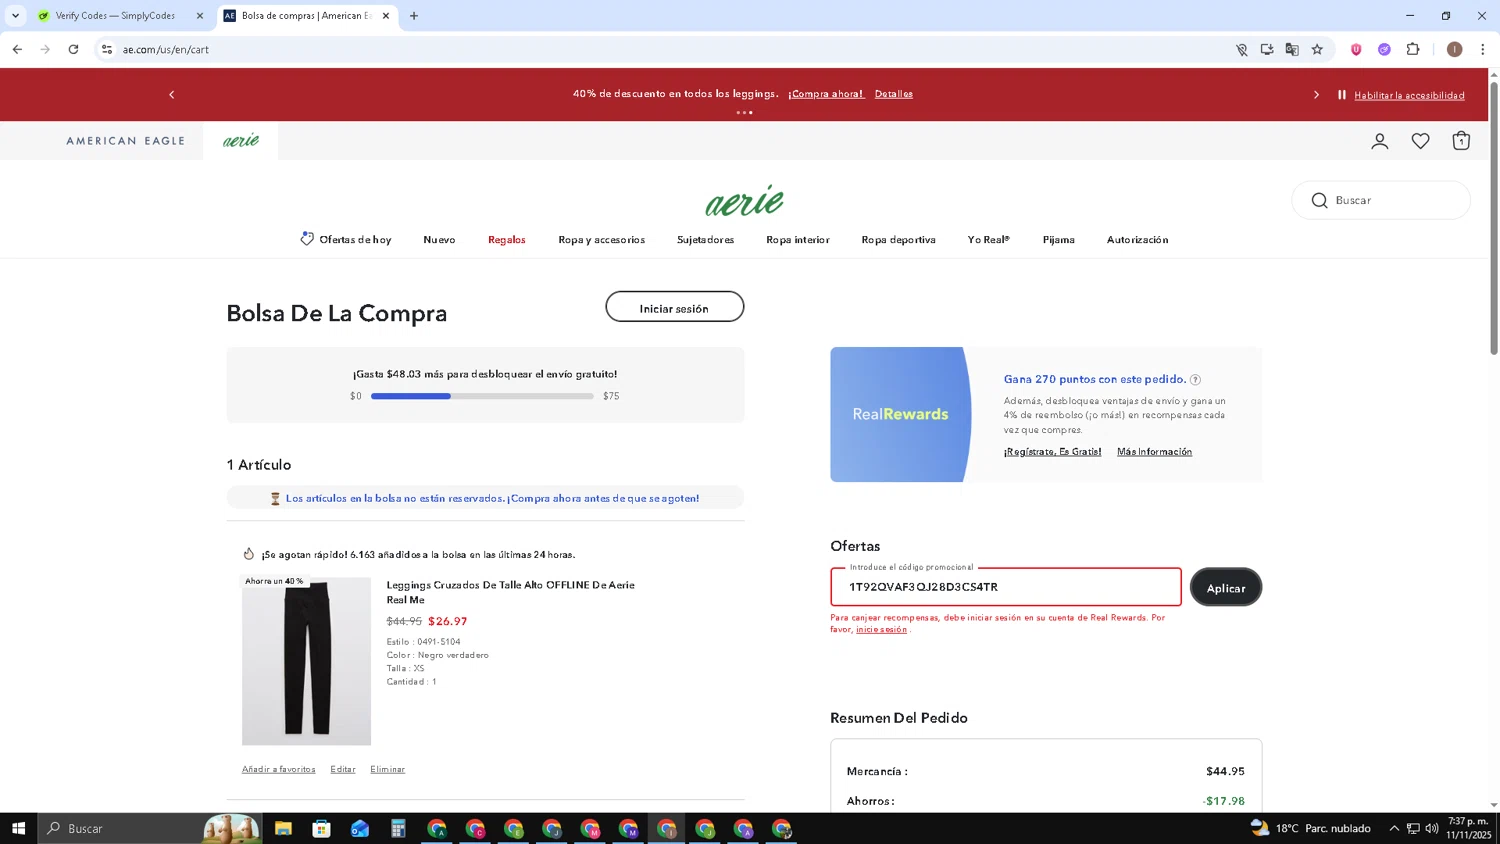Open the Extensions puzzle icon
This screenshot has width=1500, height=844.
pos(1413,49)
